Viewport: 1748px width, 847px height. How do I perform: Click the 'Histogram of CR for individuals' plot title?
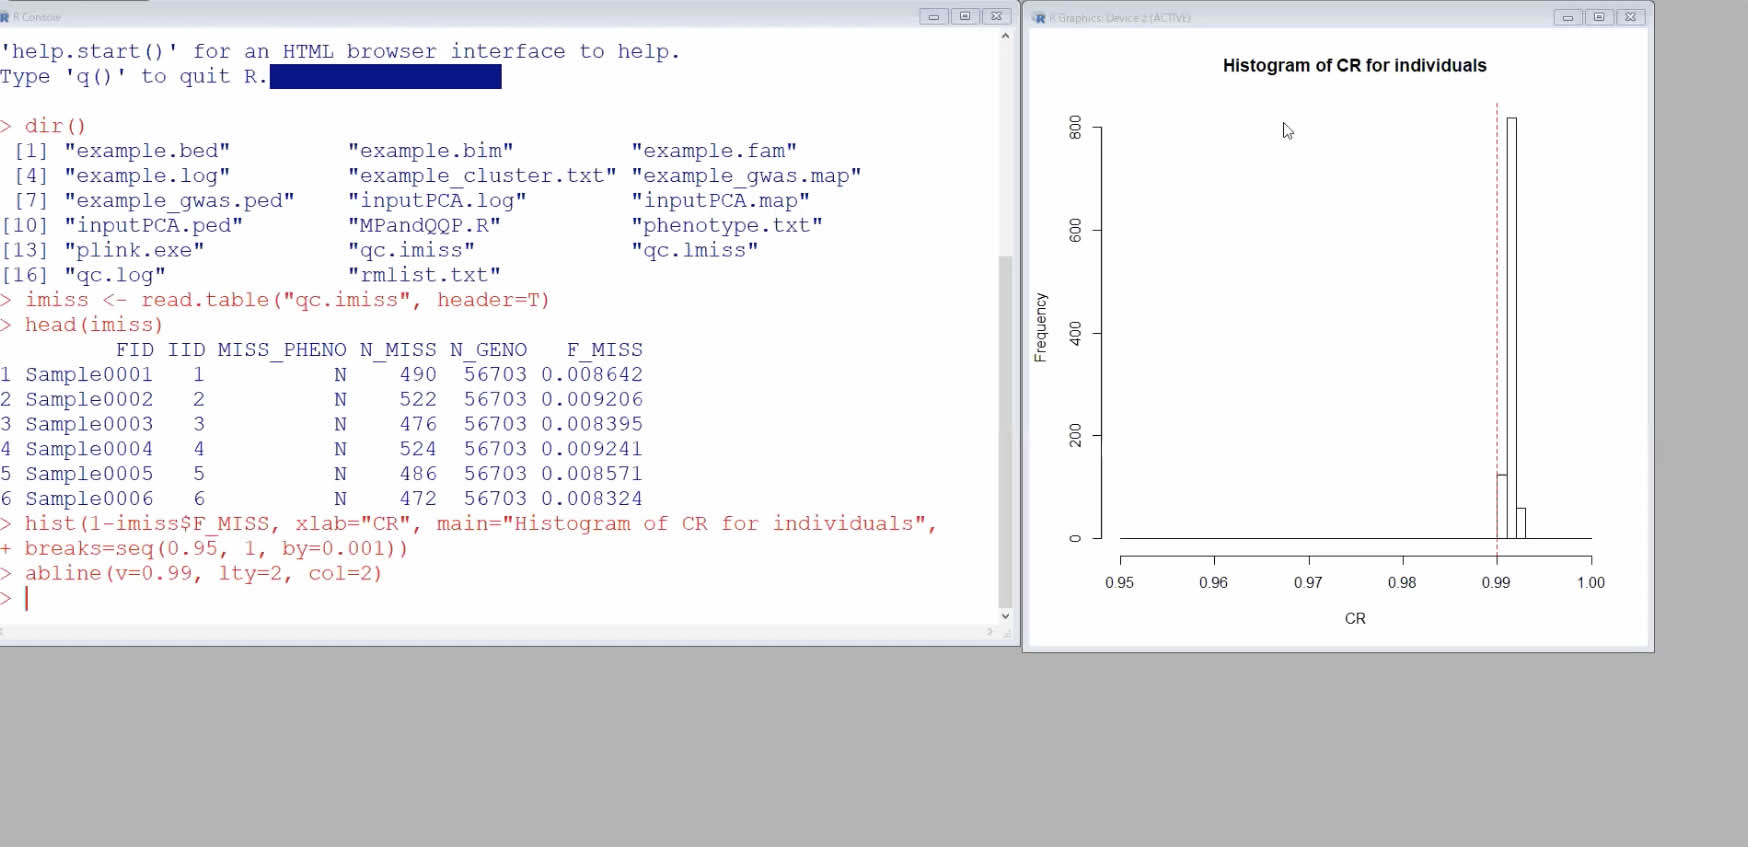click(x=1354, y=66)
